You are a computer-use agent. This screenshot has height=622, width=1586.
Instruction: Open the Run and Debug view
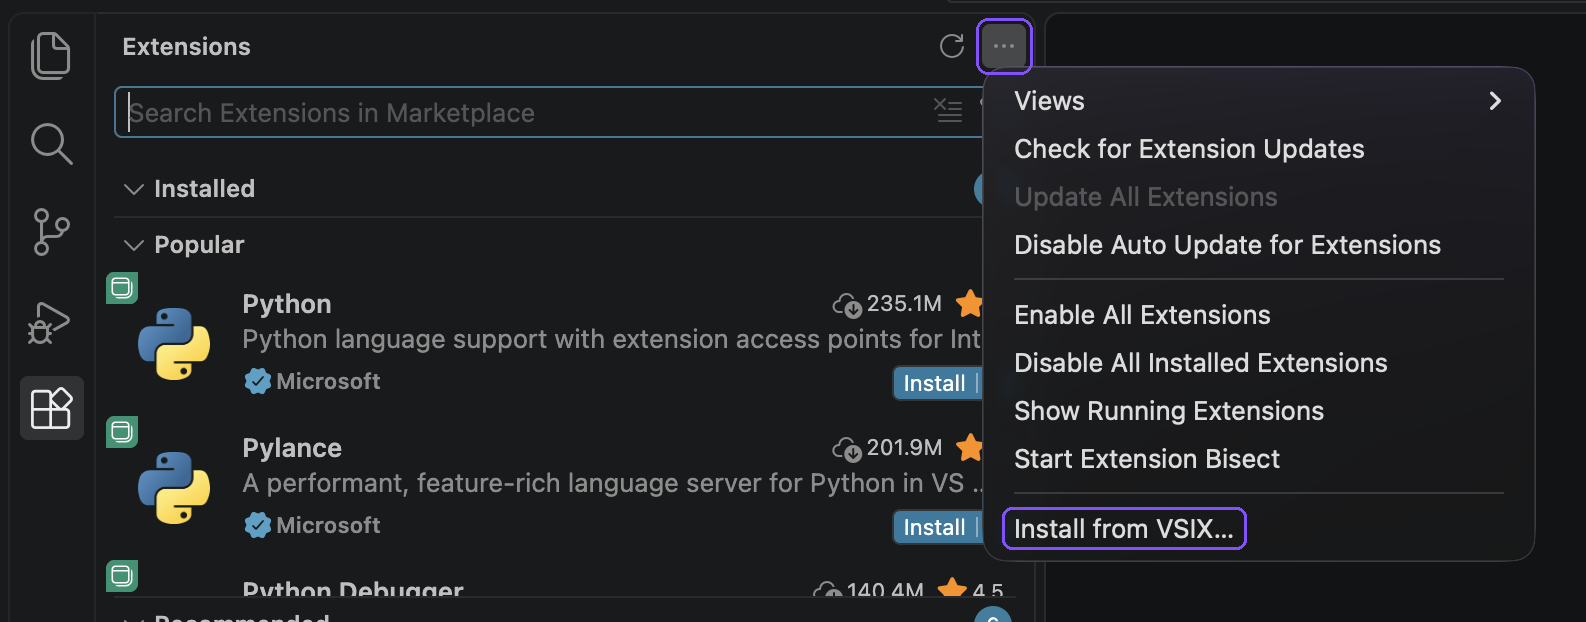[49, 322]
